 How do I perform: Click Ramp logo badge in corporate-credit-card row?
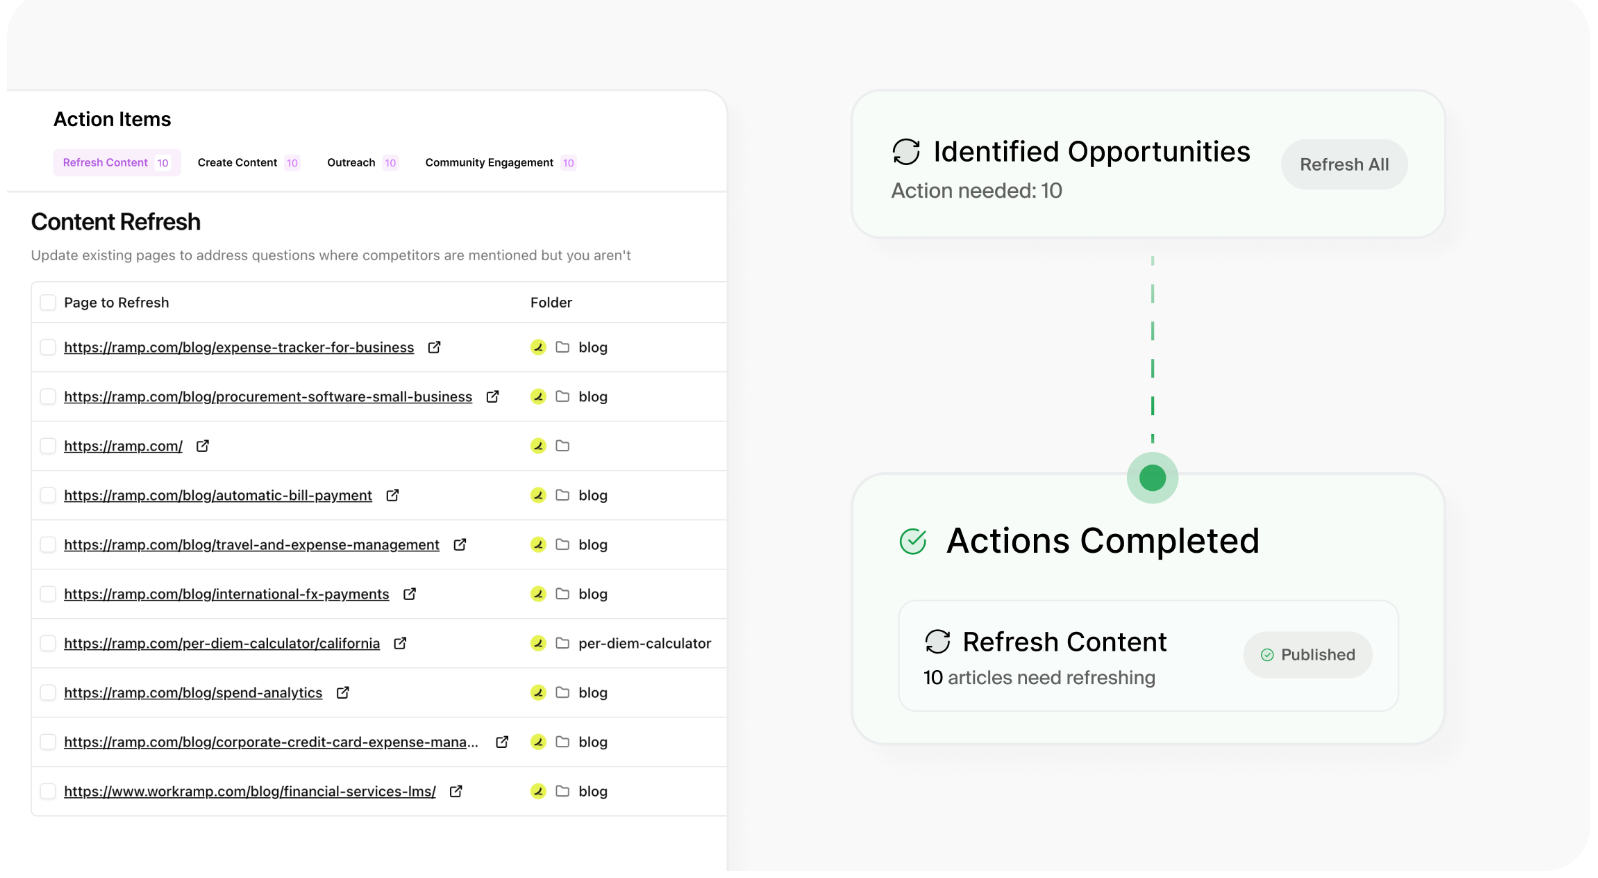click(538, 742)
